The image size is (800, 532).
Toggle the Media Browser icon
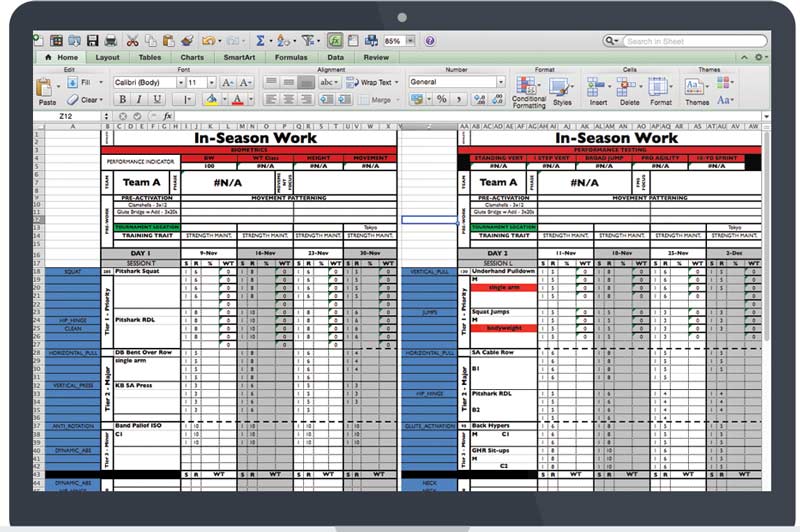pos(371,41)
